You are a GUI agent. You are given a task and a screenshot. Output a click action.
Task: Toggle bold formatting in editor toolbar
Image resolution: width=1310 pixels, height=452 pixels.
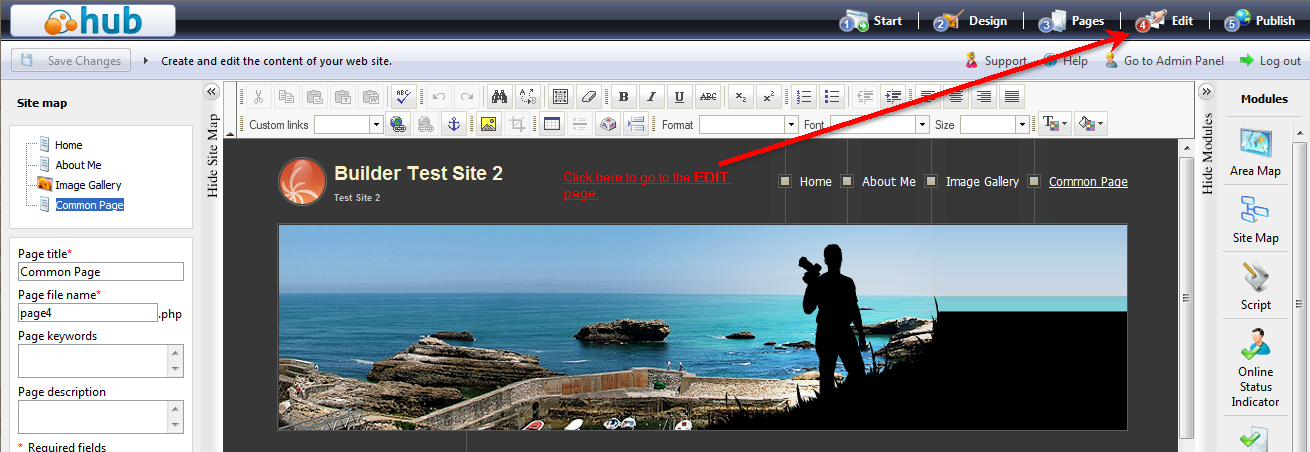(x=624, y=97)
